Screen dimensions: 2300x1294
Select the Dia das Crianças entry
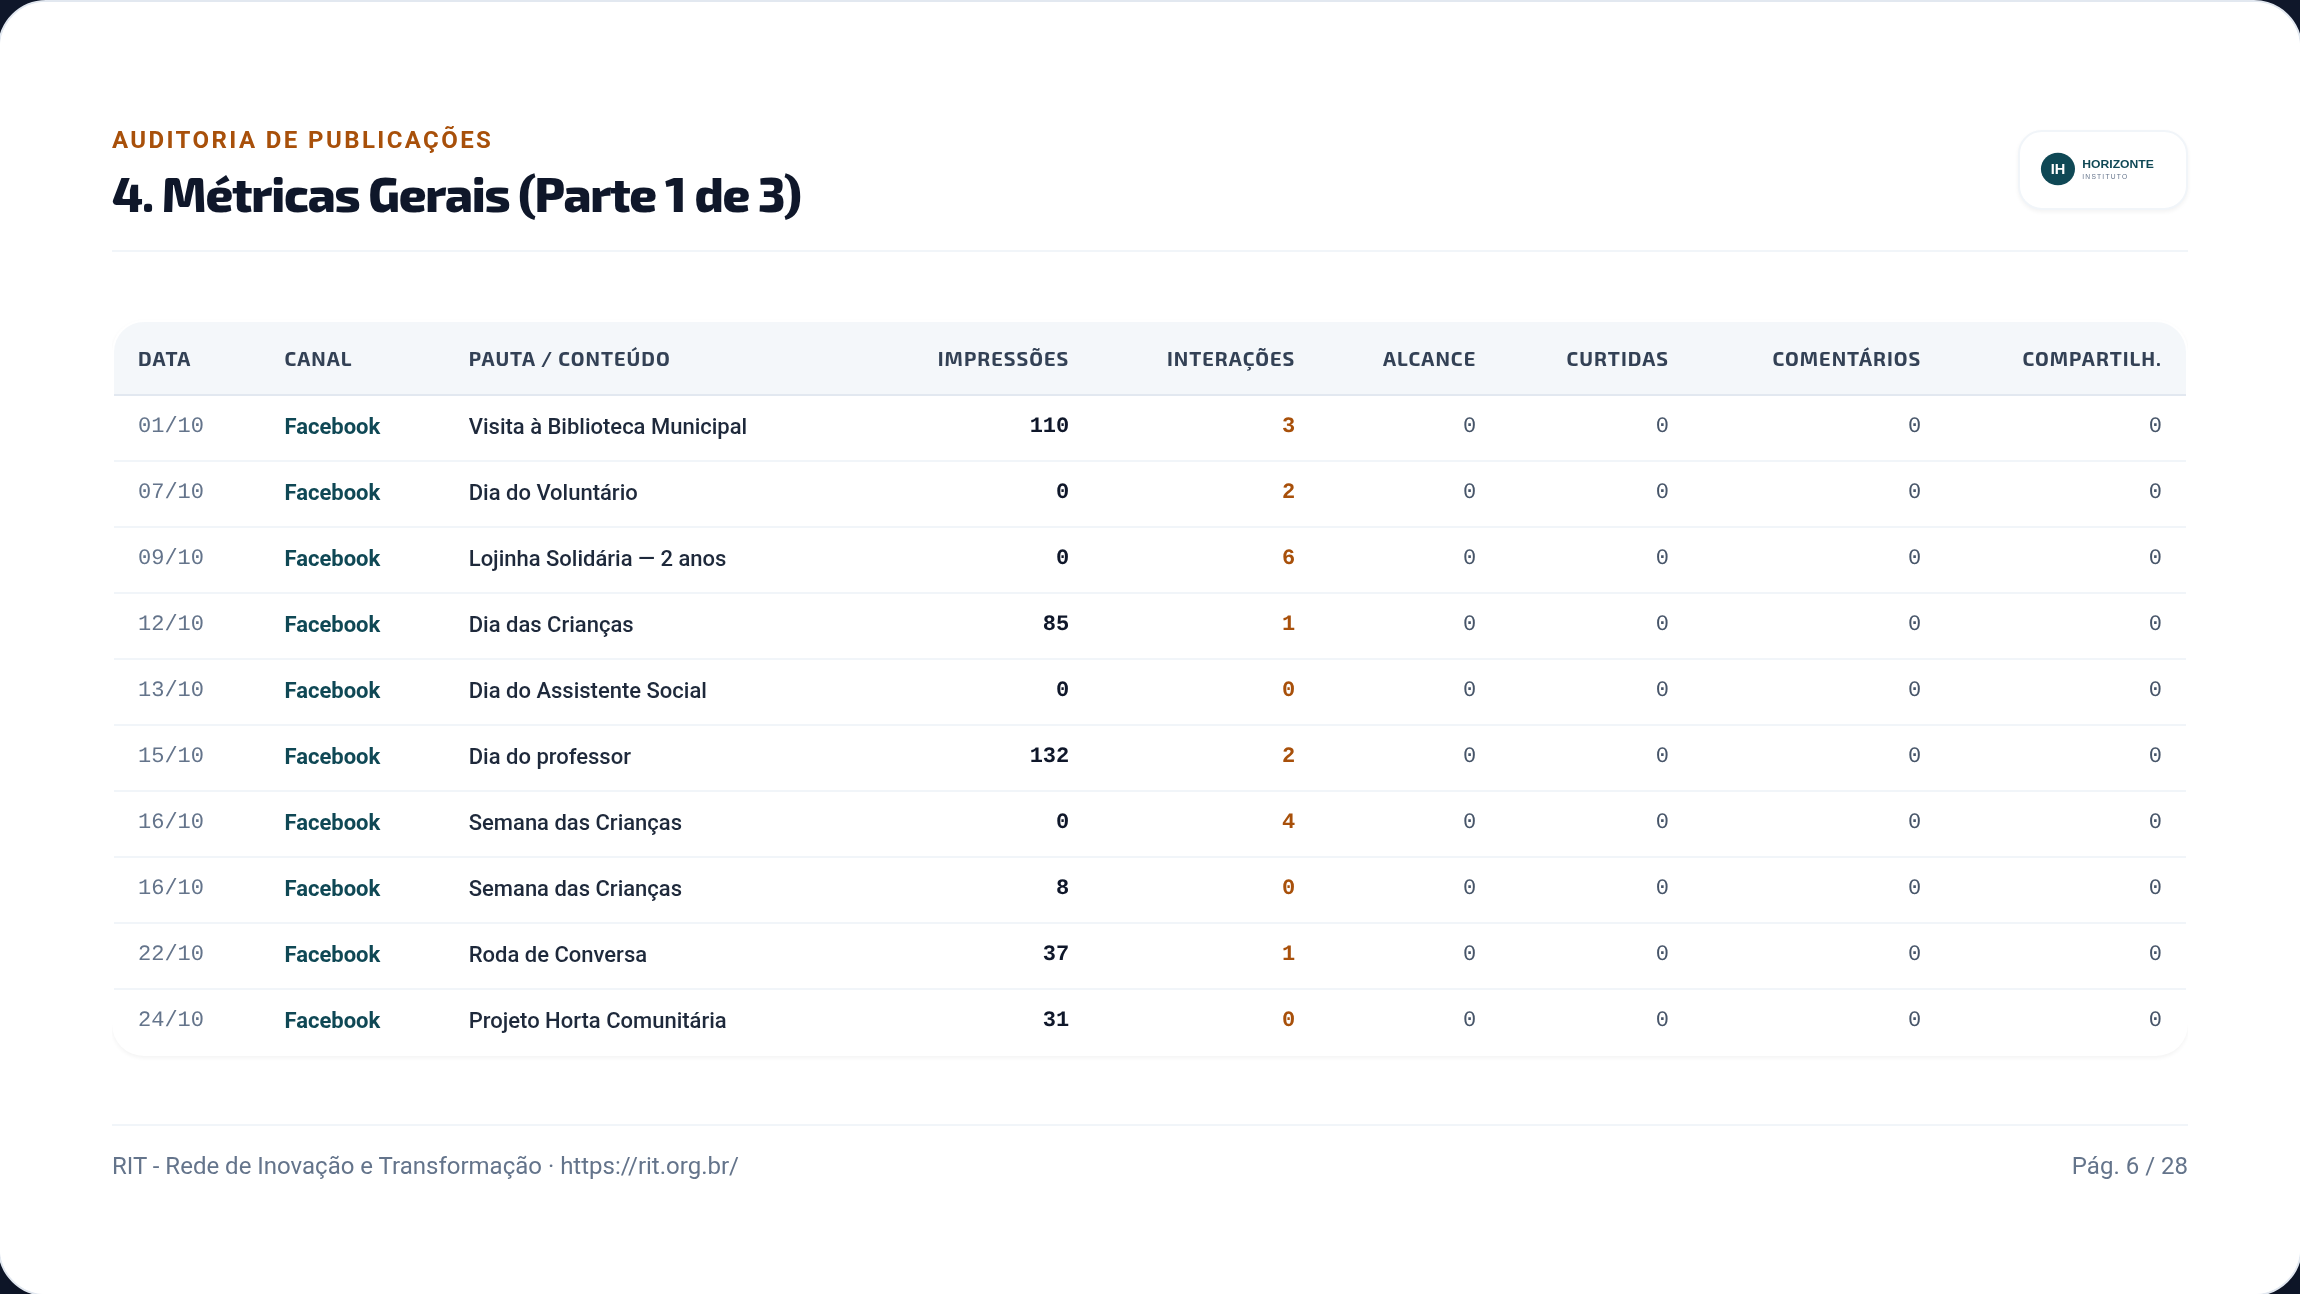(x=551, y=624)
